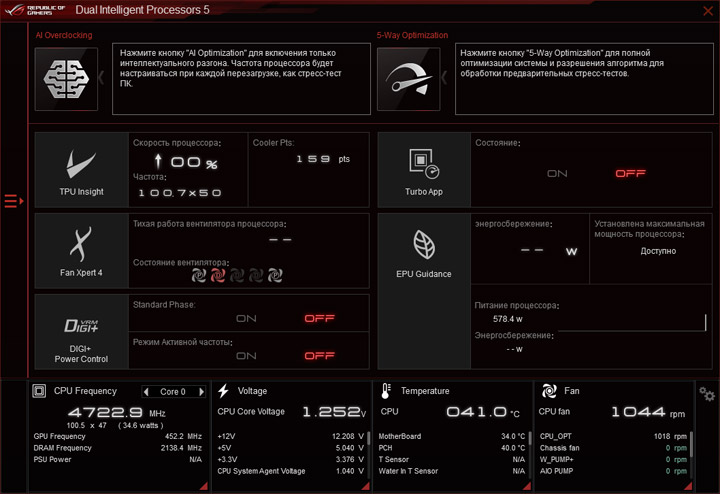Turn Turbo App state OFF
The image size is (720, 494).
(630, 174)
